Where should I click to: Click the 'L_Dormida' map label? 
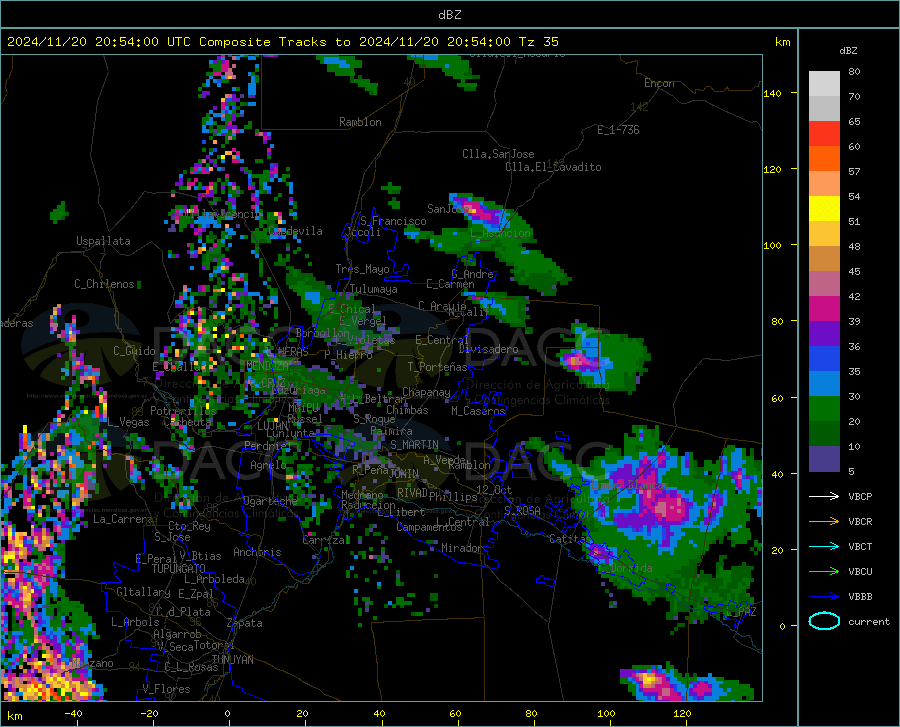(x=624, y=568)
